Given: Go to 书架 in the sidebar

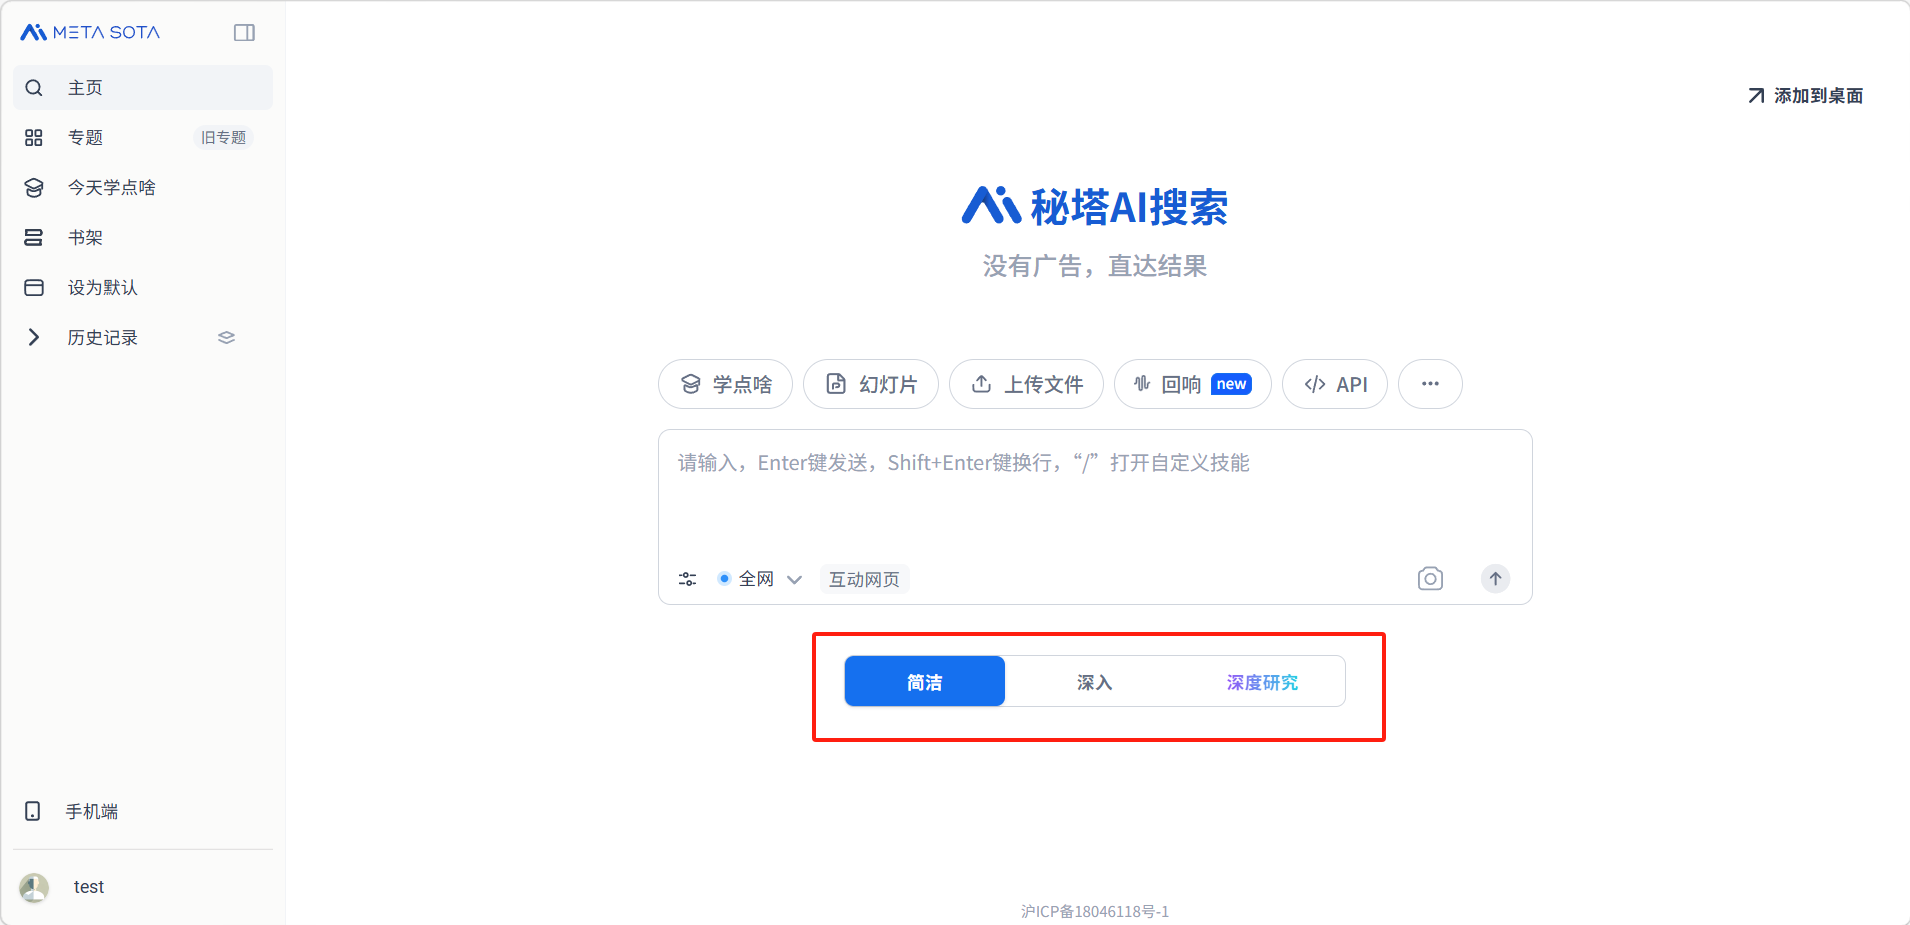Looking at the screenshot, I should point(86,238).
